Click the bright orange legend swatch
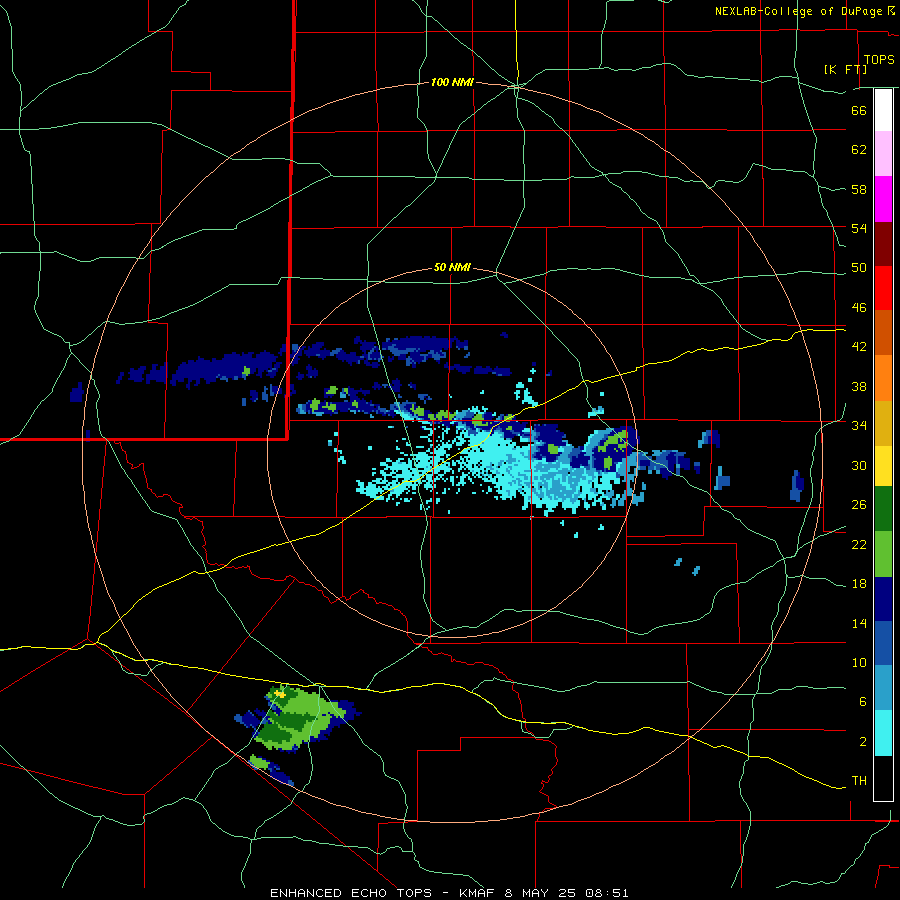Image resolution: width=900 pixels, height=900 pixels. point(883,378)
